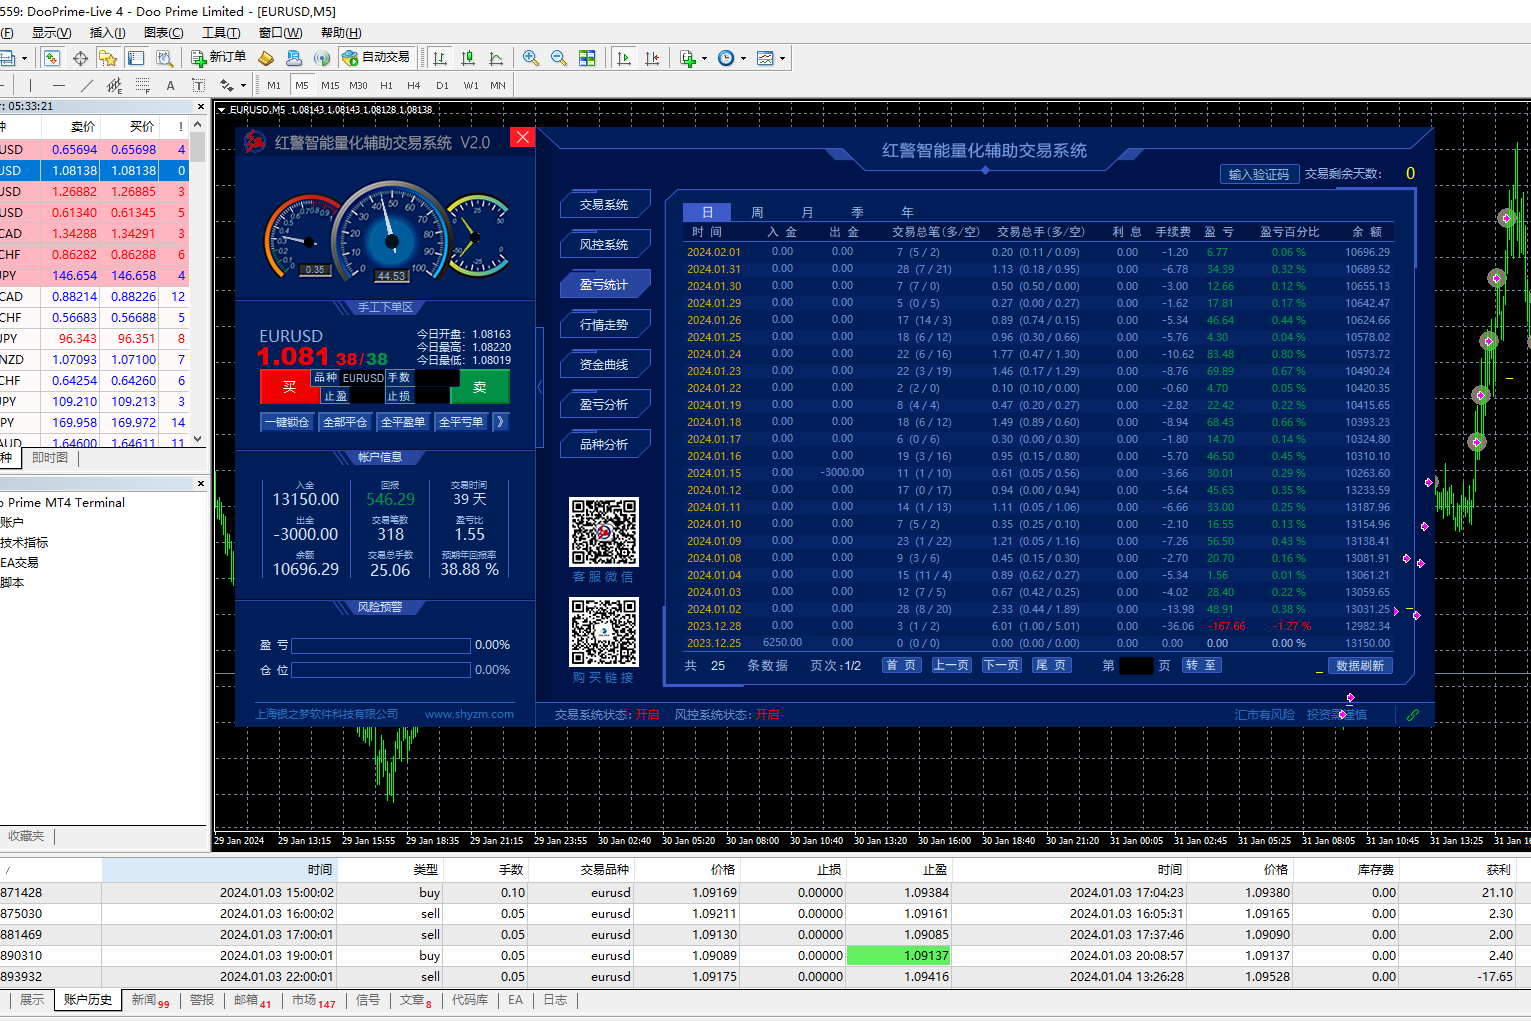Click the 数据刷新 refresh data button

(1360, 666)
